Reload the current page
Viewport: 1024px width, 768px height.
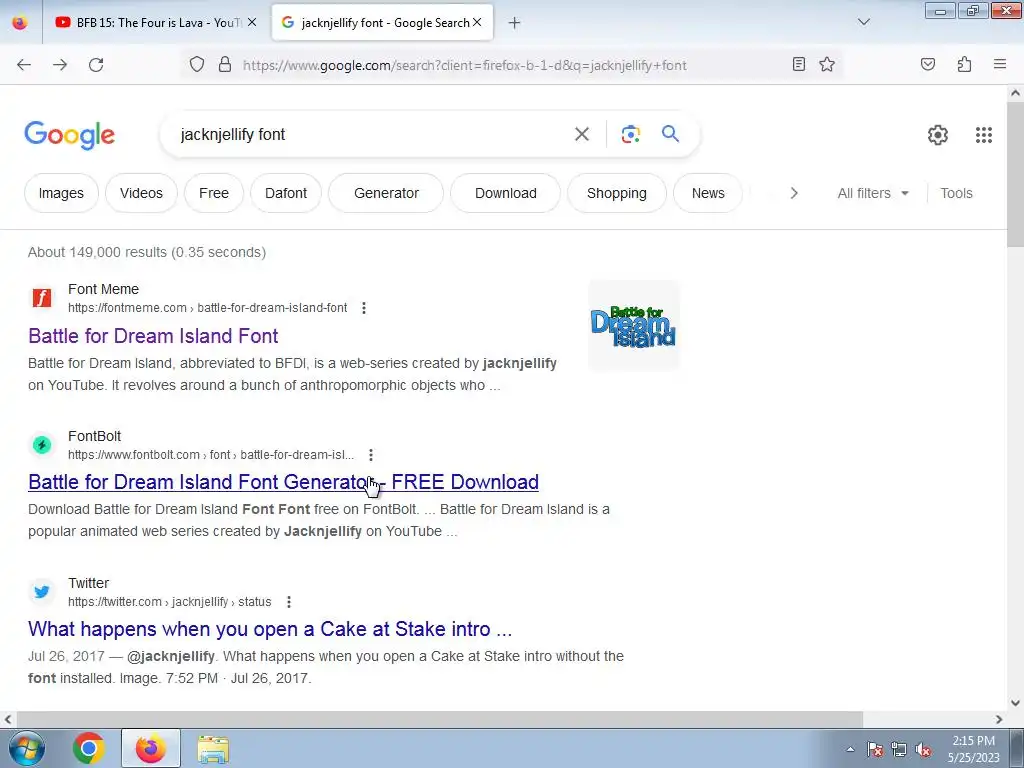96,65
